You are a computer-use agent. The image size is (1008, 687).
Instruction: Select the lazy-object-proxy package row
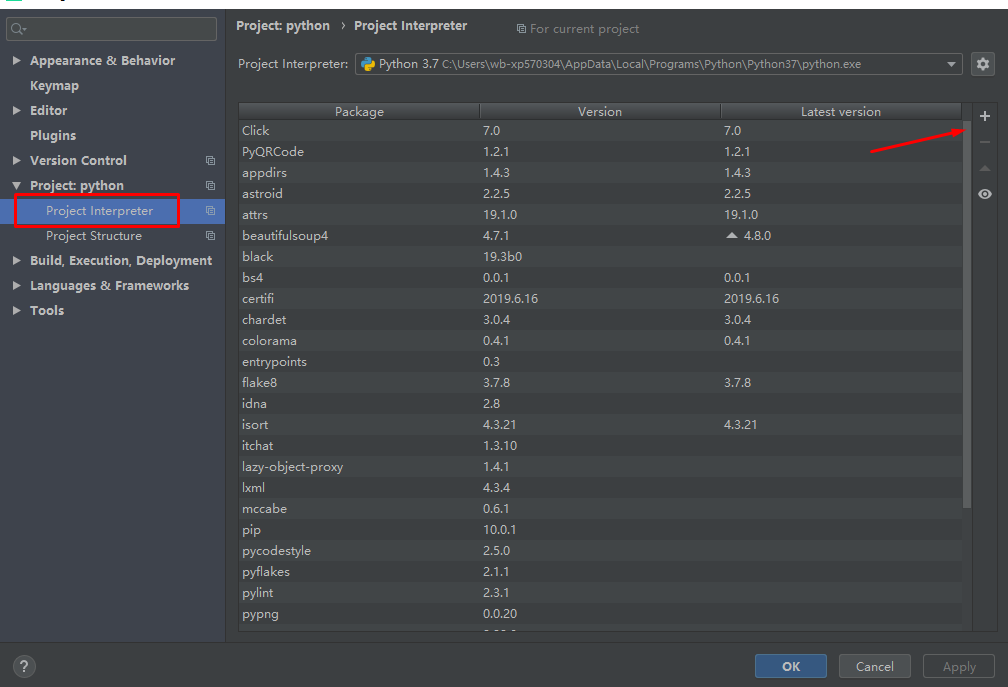[600, 467]
